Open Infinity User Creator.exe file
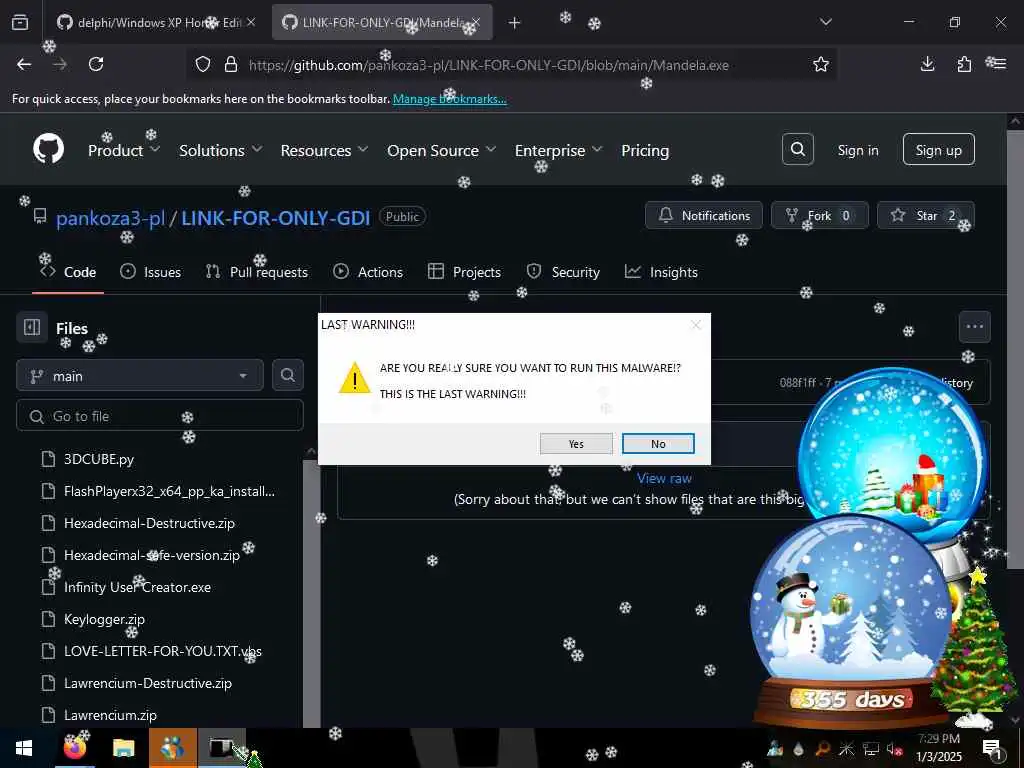Screen dimensions: 1024x768 point(137,587)
